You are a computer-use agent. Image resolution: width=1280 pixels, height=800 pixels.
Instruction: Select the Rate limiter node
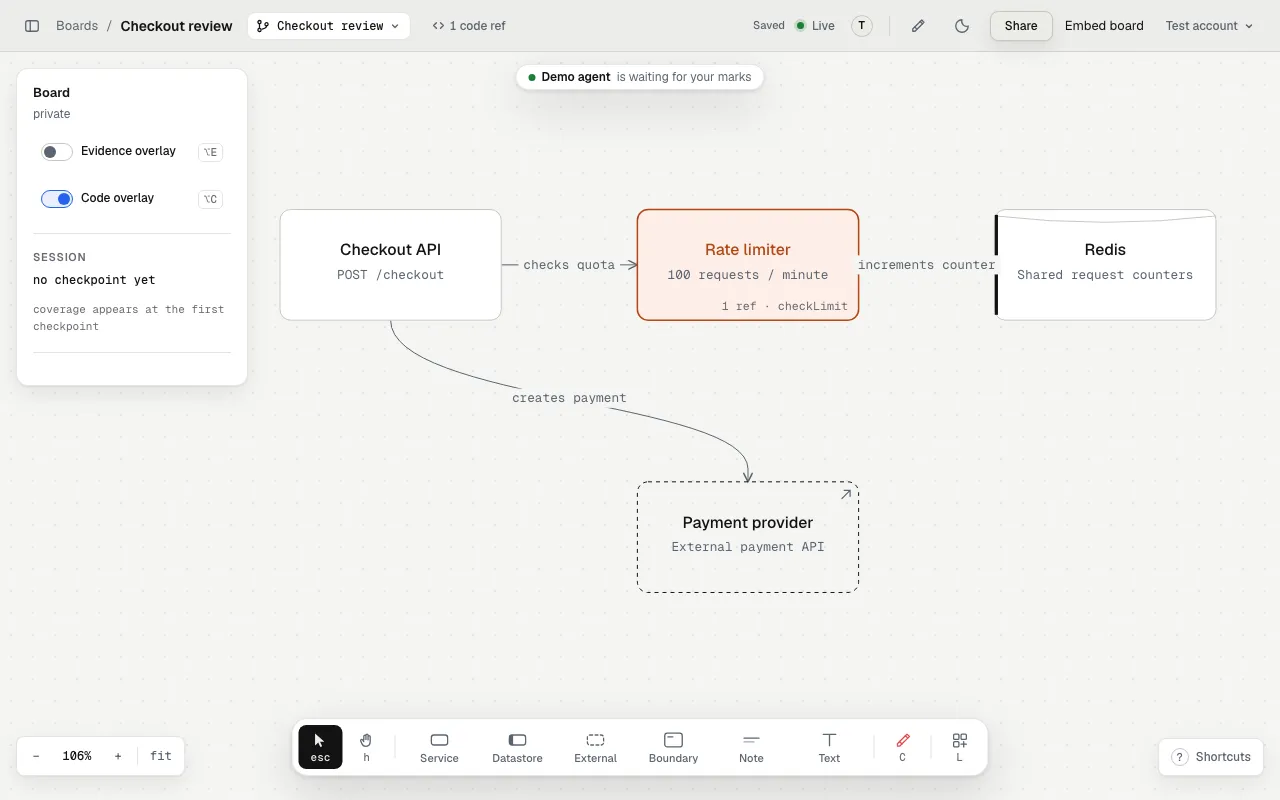[x=748, y=265]
